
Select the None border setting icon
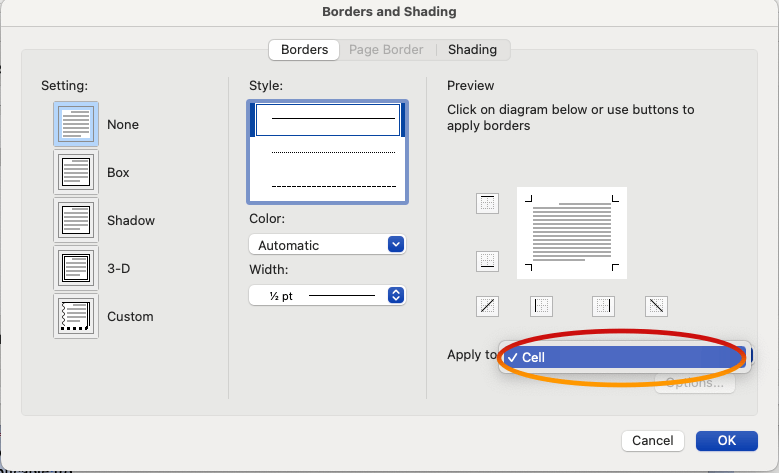click(x=76, y=124)
